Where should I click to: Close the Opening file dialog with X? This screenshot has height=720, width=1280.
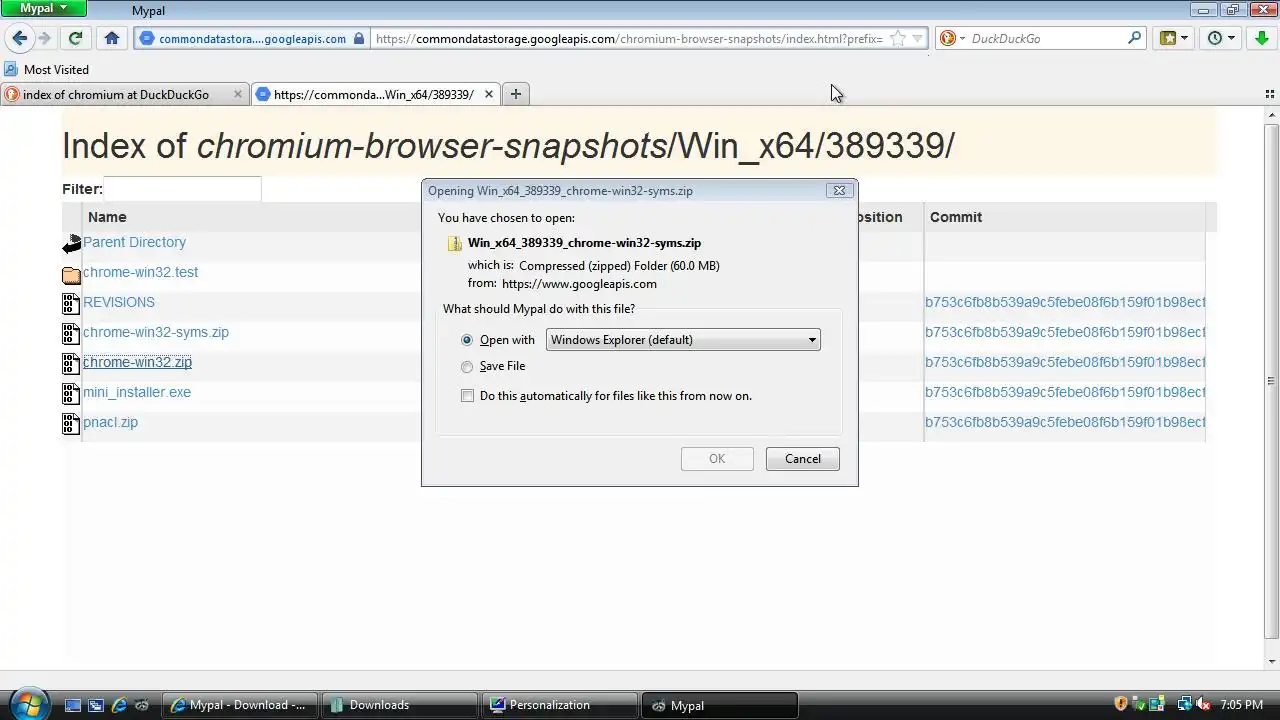839,190
